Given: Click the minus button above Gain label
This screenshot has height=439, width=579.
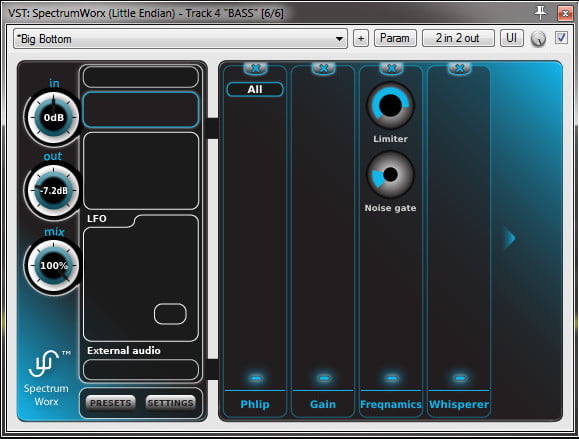Looking at the screenshot, I should click(x=324, y=378).
